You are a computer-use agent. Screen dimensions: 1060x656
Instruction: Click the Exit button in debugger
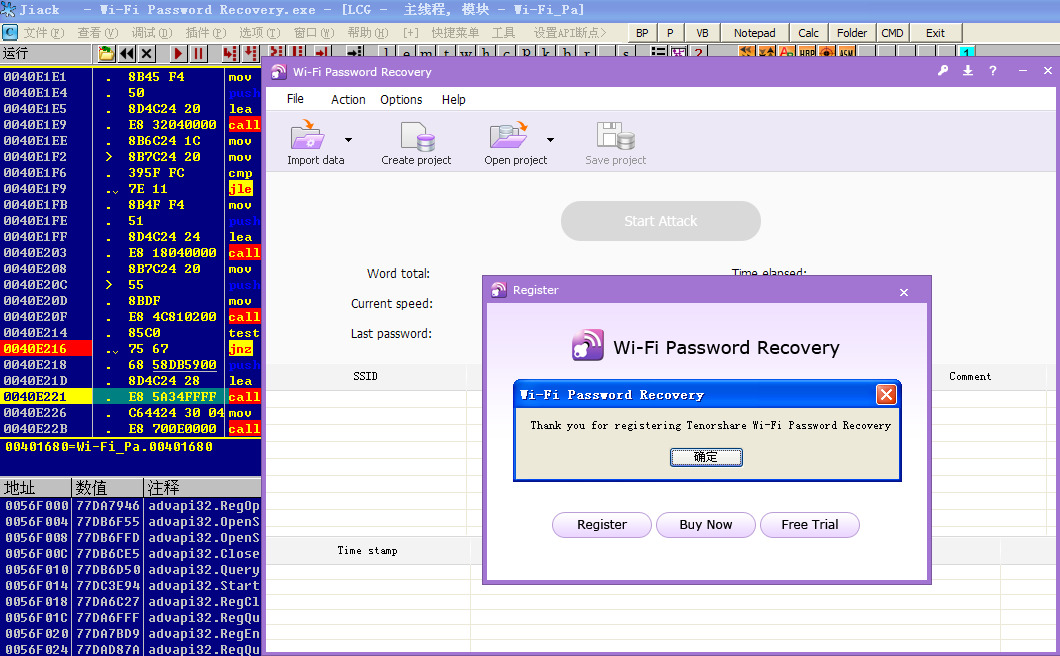click(x=935, y=32)
